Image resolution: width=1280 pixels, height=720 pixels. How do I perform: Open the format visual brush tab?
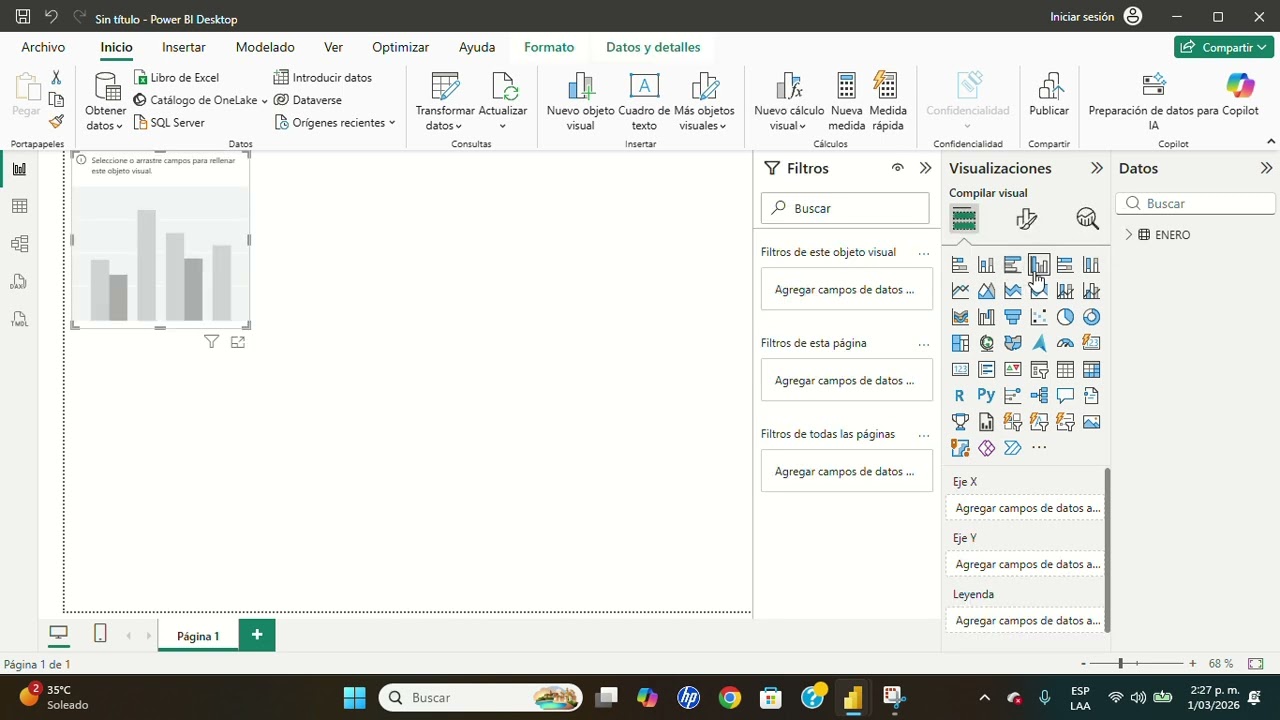[x=1026, y=219]
